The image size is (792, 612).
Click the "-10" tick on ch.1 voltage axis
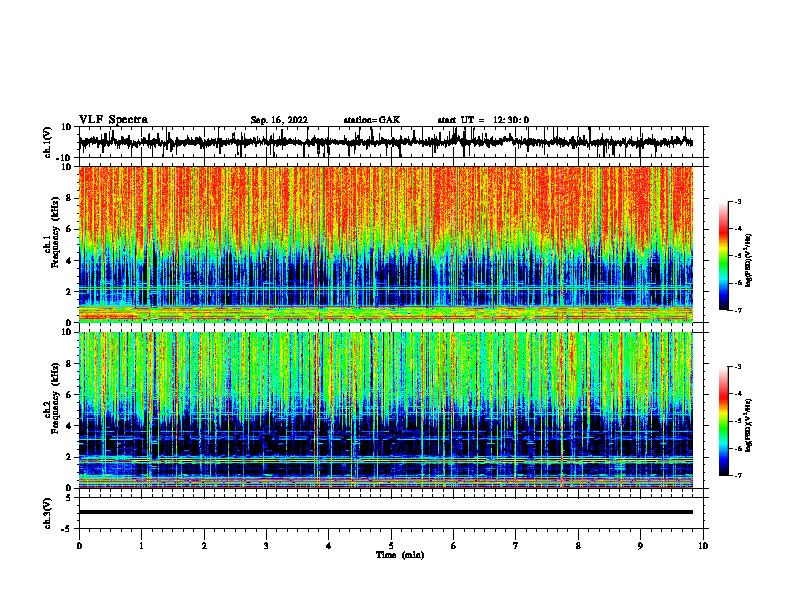click(x=65, y=158)
